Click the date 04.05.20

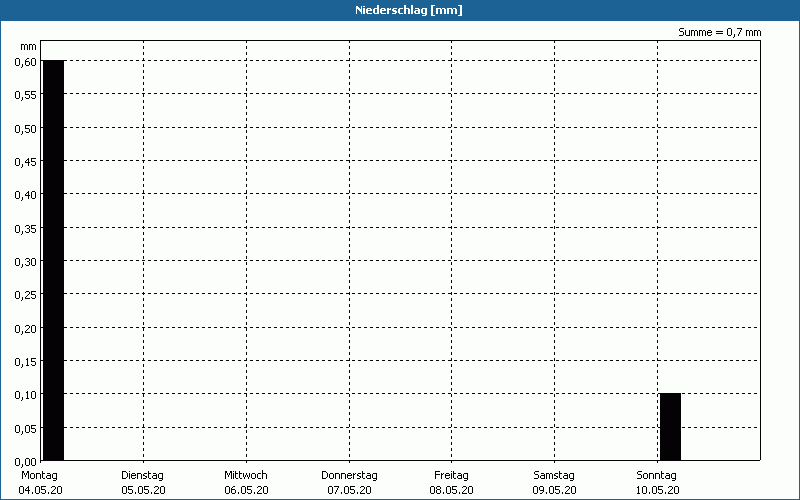pyautogui.click(x=40, y=490)
